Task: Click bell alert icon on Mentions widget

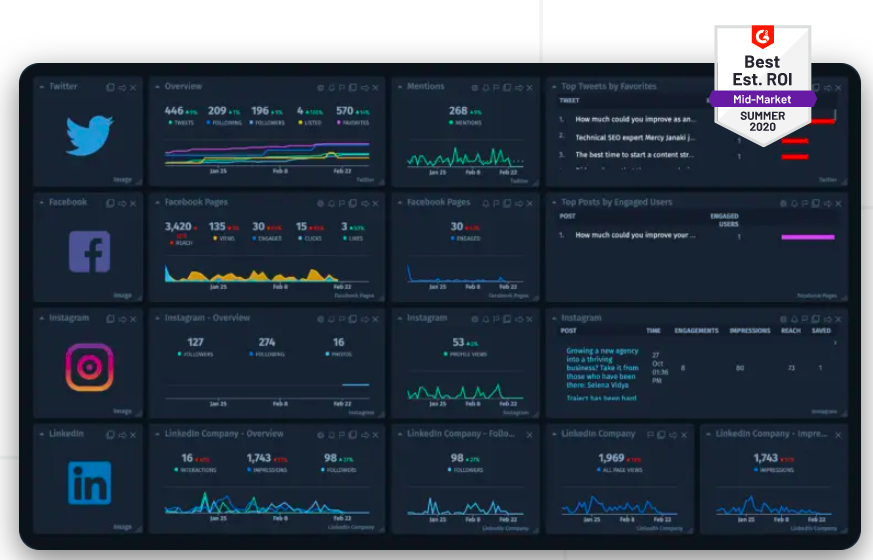Action: point(485,87)
